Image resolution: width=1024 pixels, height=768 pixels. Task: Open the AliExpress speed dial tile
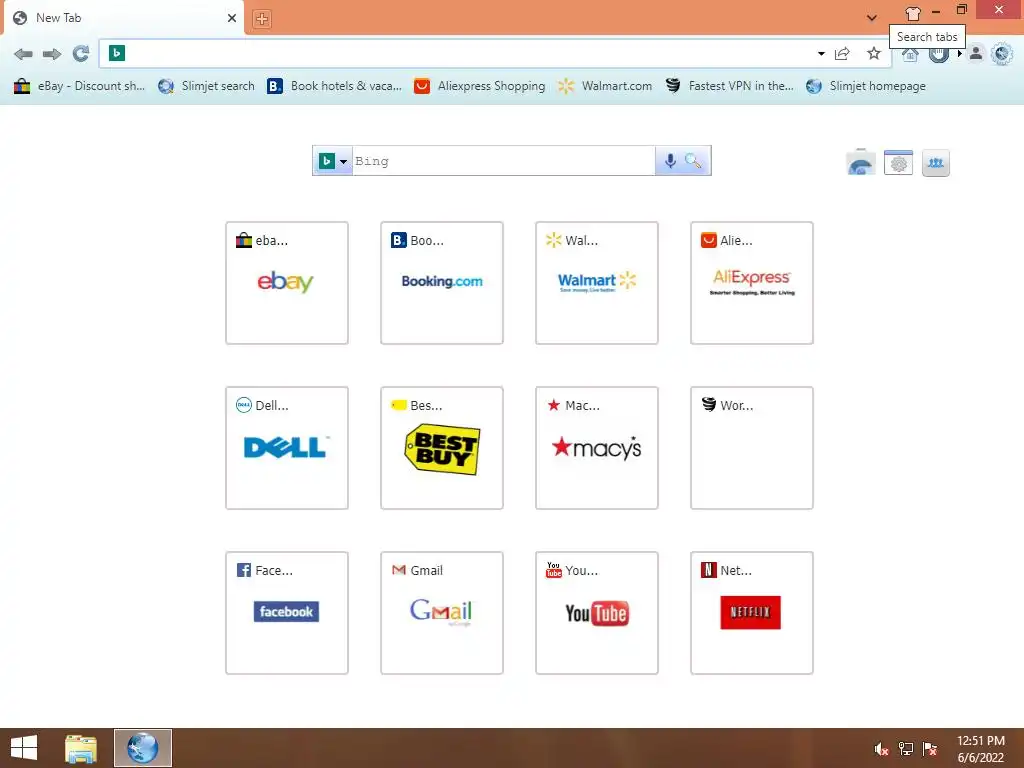click(x=752, y=283)
